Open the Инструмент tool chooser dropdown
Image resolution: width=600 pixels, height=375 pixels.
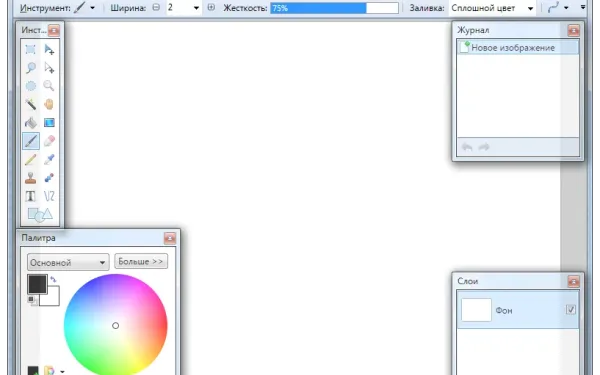pyautogui.click(x=92, y=8)
